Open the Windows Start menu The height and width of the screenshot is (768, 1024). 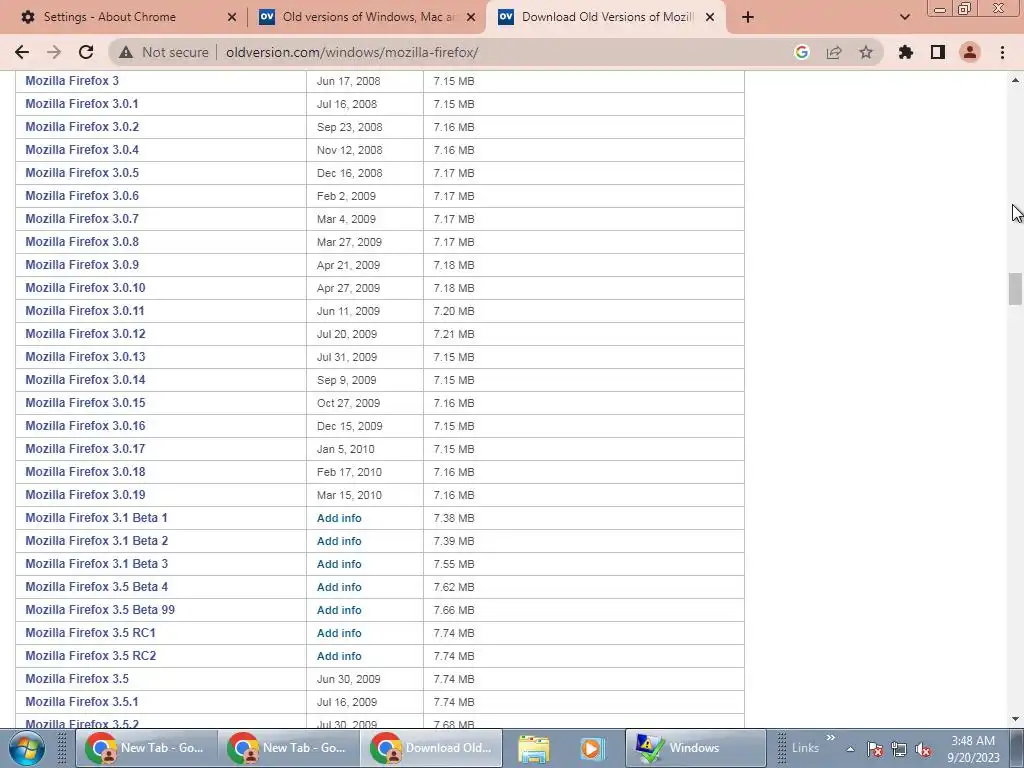click(x=26, y=748)
